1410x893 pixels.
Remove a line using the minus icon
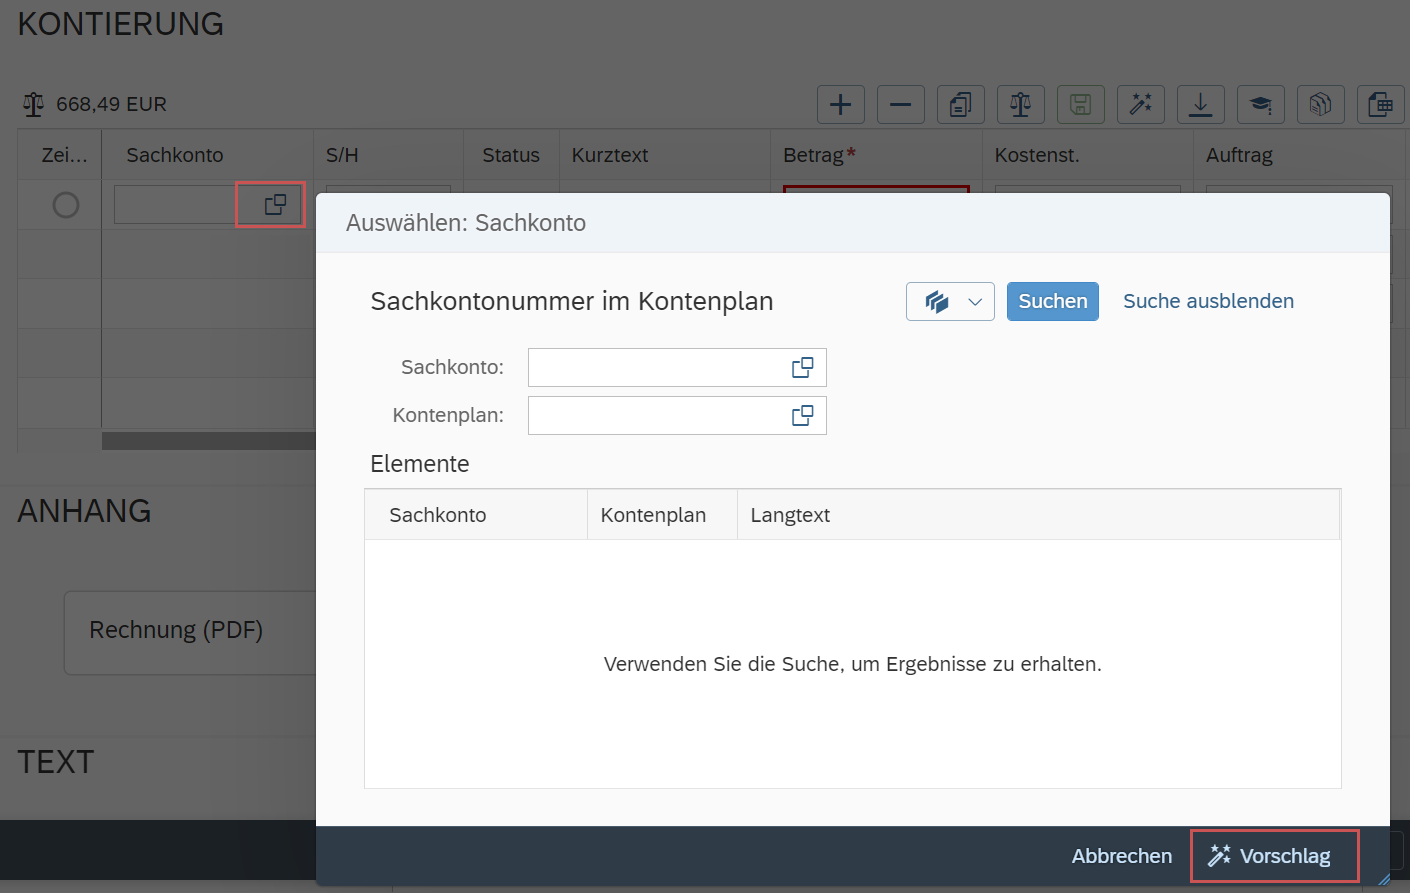pyautogui.click(x=900, y=103)
